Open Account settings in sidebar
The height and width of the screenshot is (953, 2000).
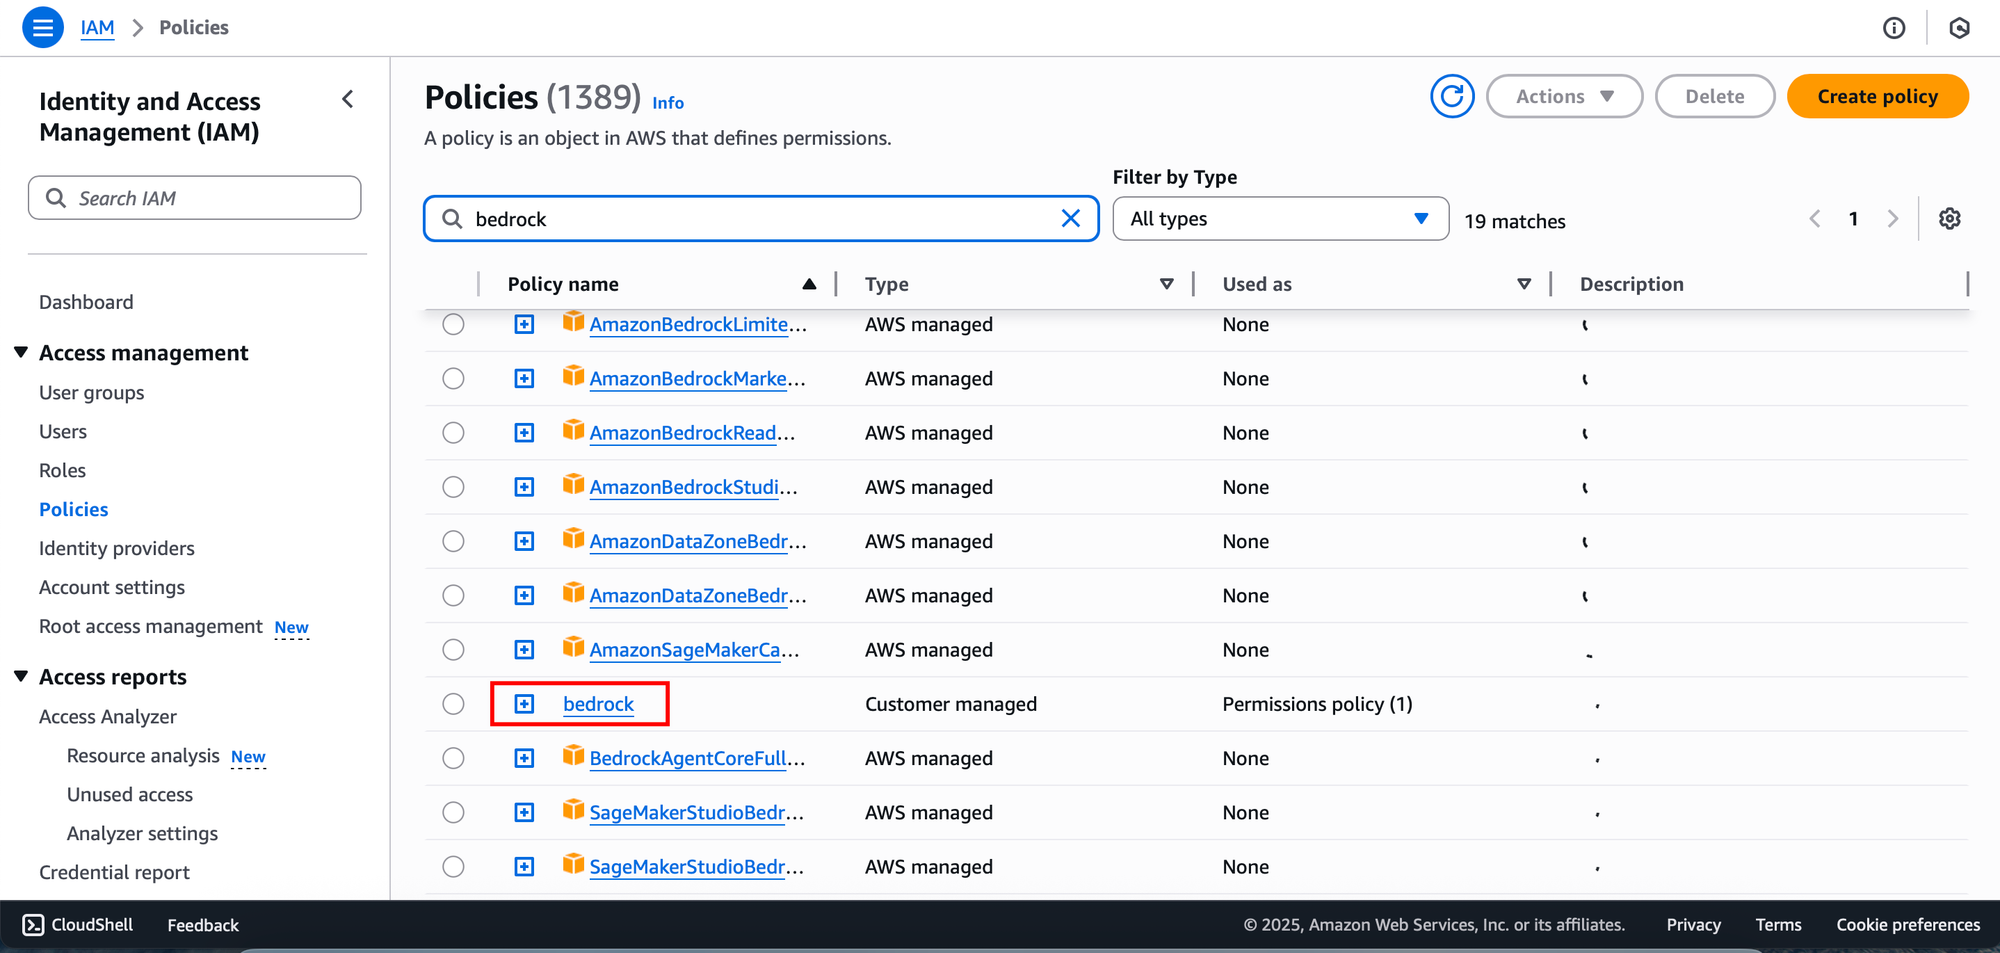coord(112,587)
